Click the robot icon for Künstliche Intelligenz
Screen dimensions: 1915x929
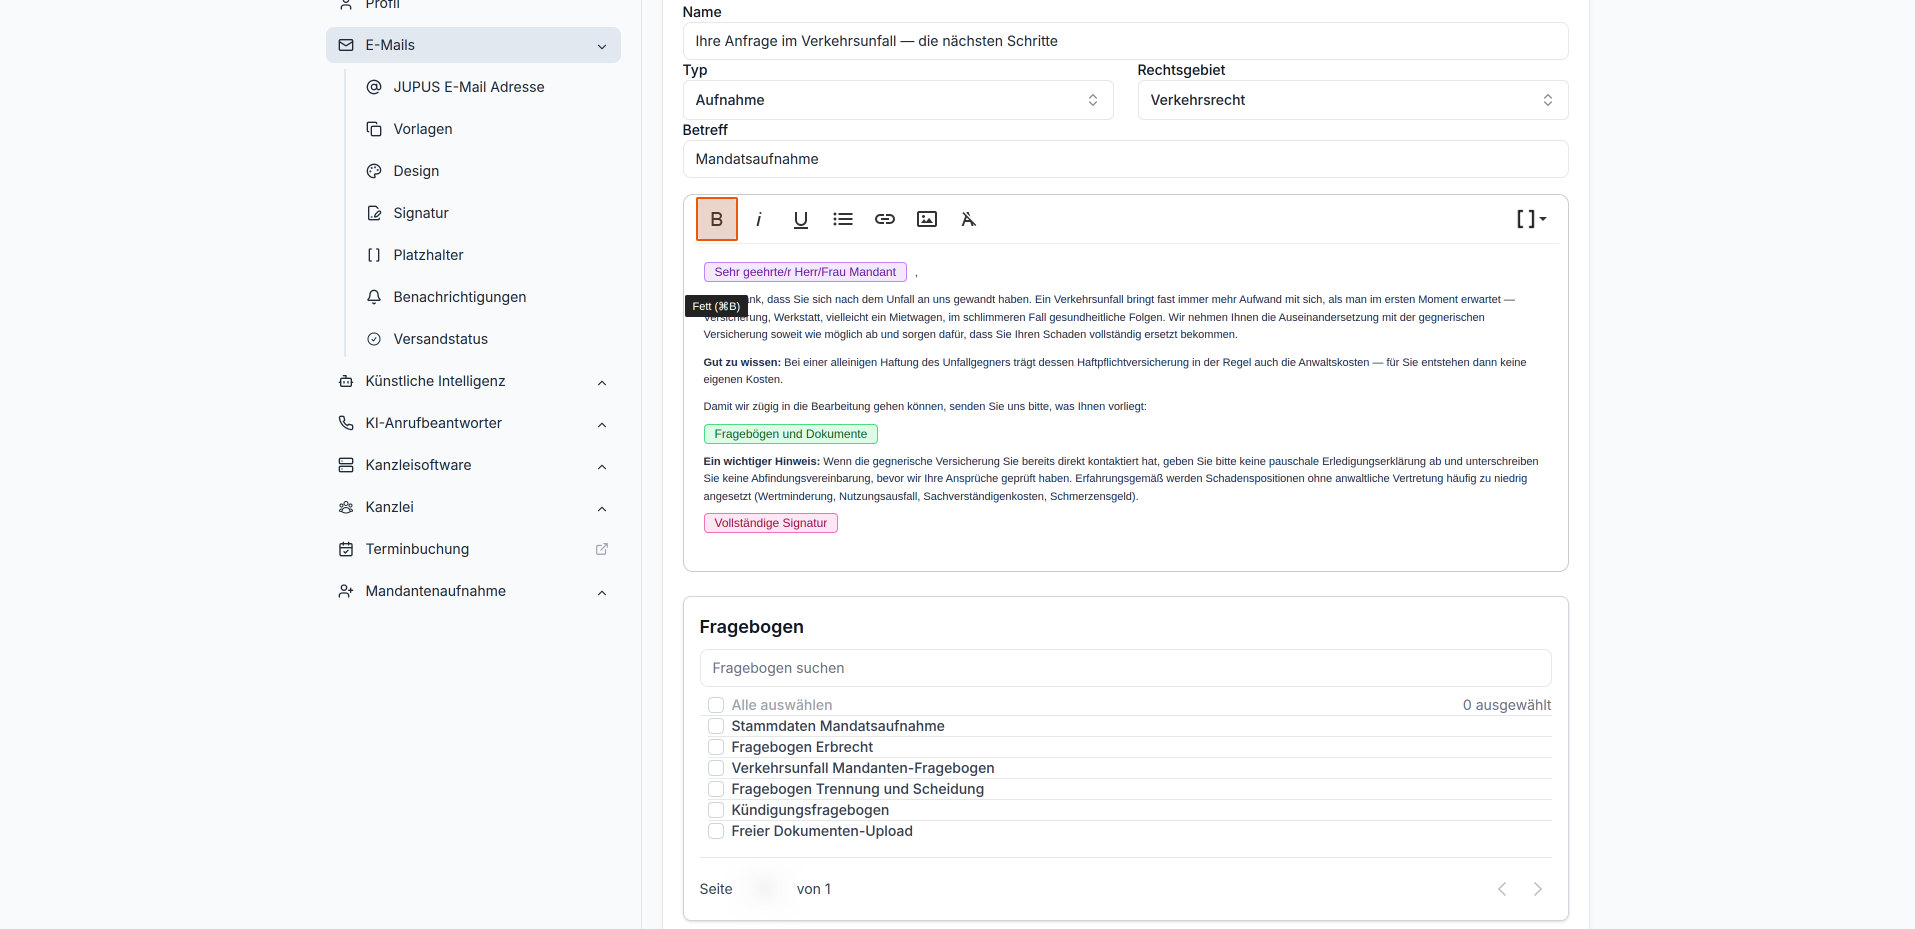pos(346,381)
